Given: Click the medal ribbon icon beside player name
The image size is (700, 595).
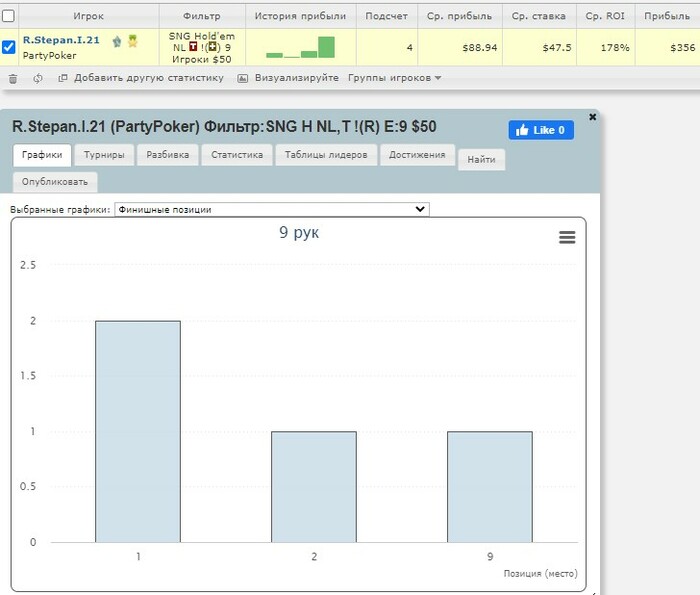Looking at the screenshot, I should click(x=133, y=41).
